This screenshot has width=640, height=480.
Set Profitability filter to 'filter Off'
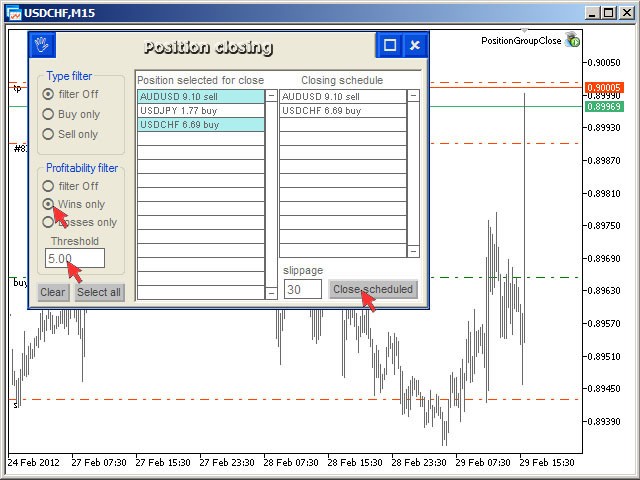tap(48, 186)
